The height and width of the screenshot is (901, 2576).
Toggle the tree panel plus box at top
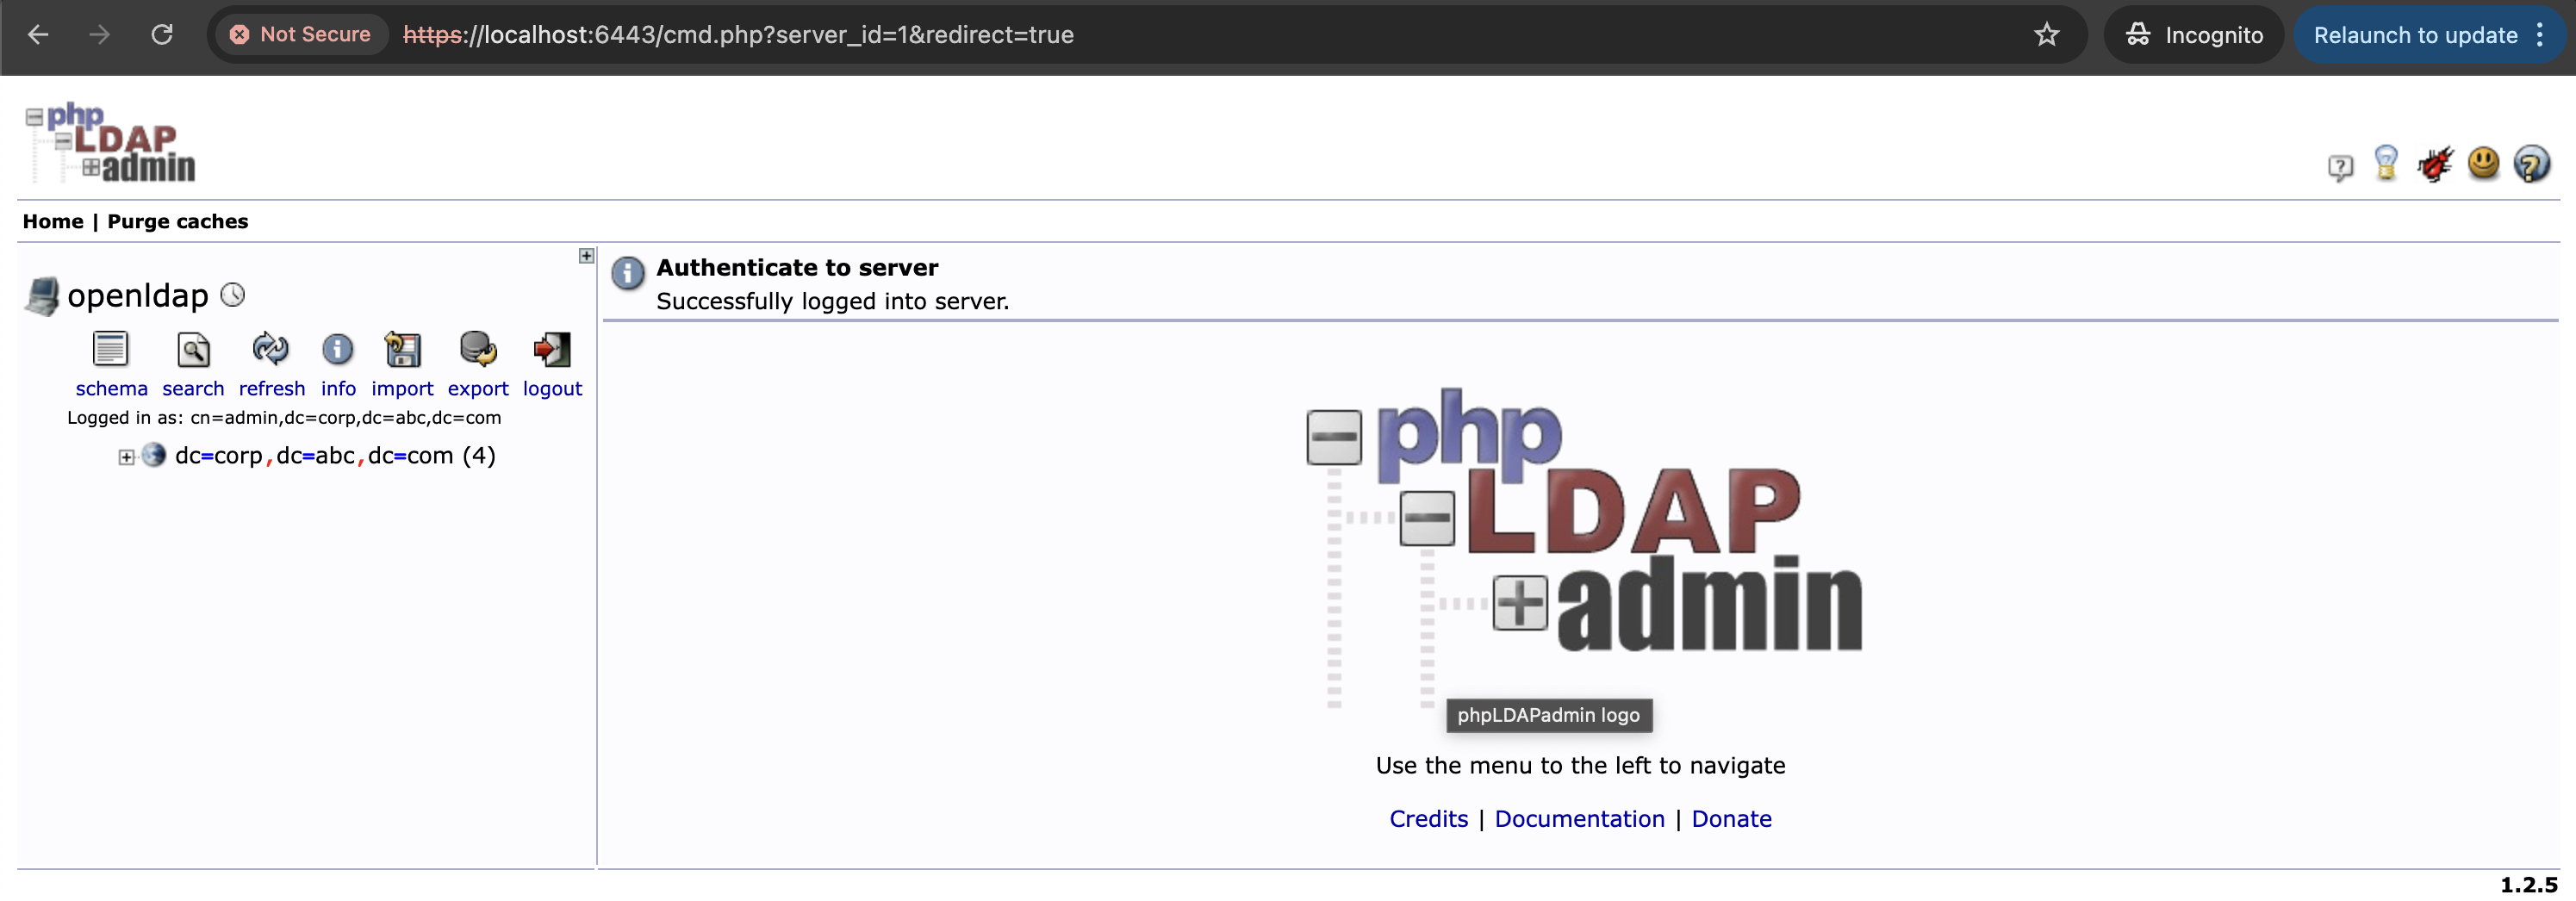(587, 256)
